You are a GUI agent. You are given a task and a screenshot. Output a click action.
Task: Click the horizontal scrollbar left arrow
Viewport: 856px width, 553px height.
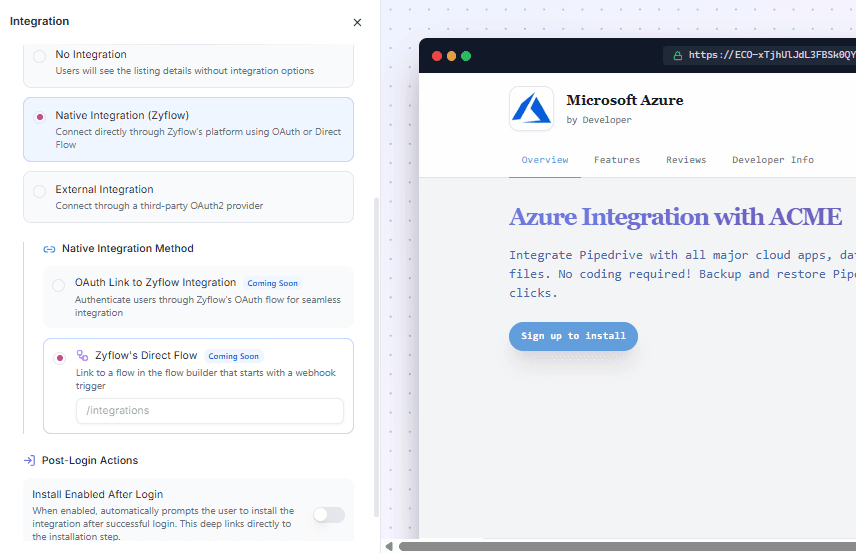[x=389, y=546]
